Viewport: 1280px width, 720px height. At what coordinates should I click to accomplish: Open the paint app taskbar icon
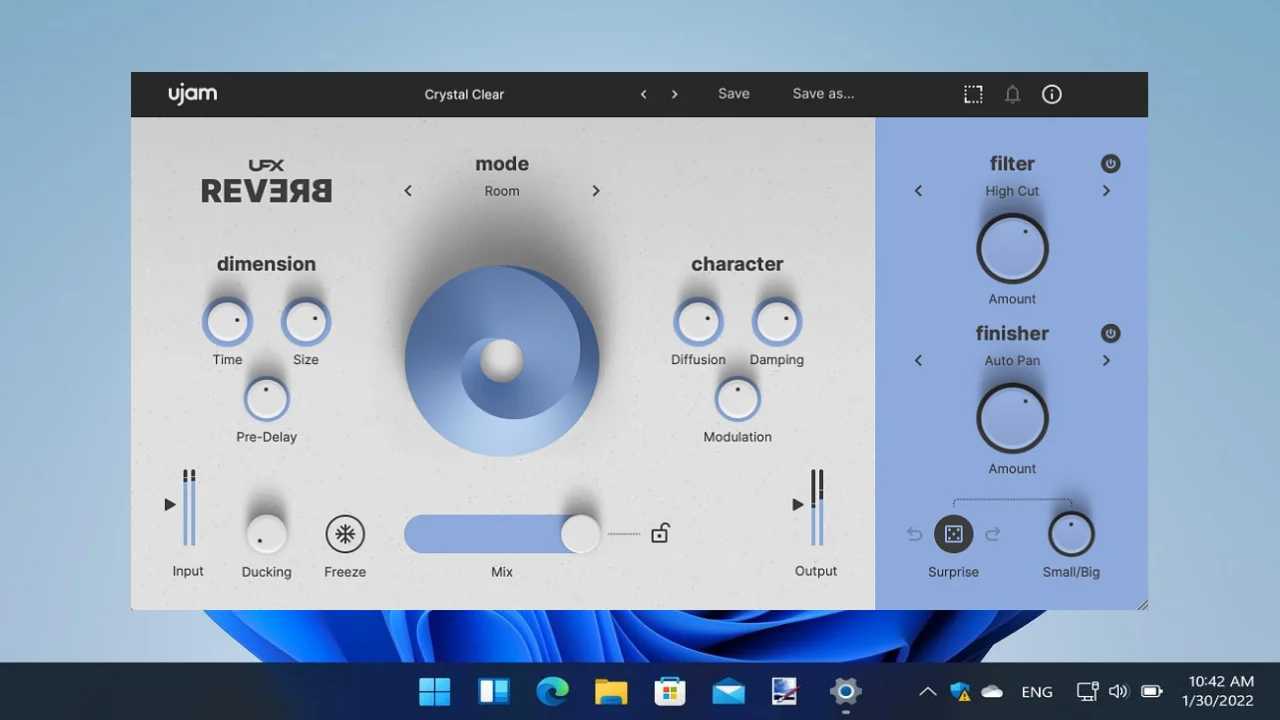(x=786, y=691)
